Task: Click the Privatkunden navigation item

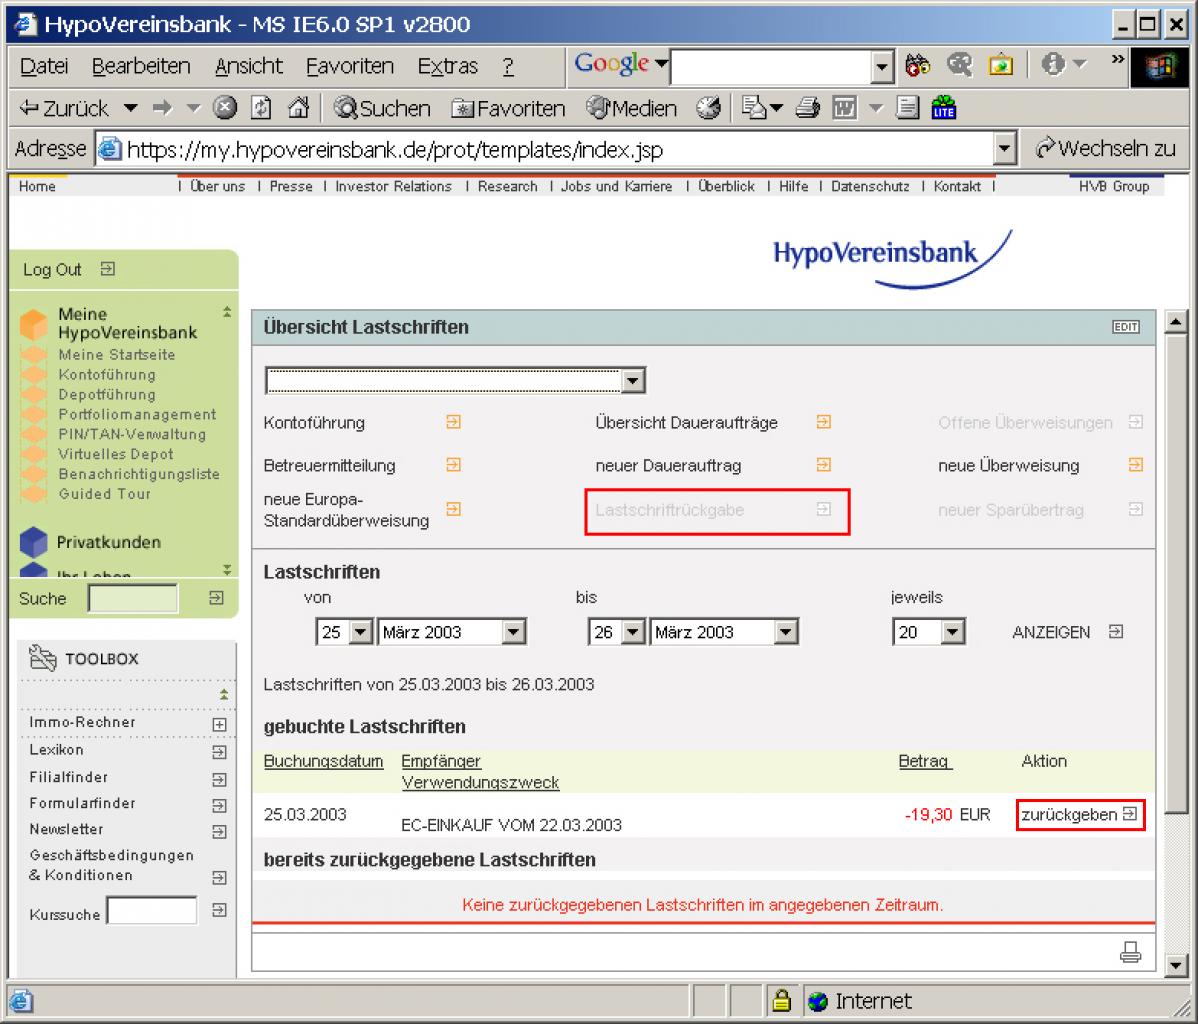Action: (x=108, y=542)
